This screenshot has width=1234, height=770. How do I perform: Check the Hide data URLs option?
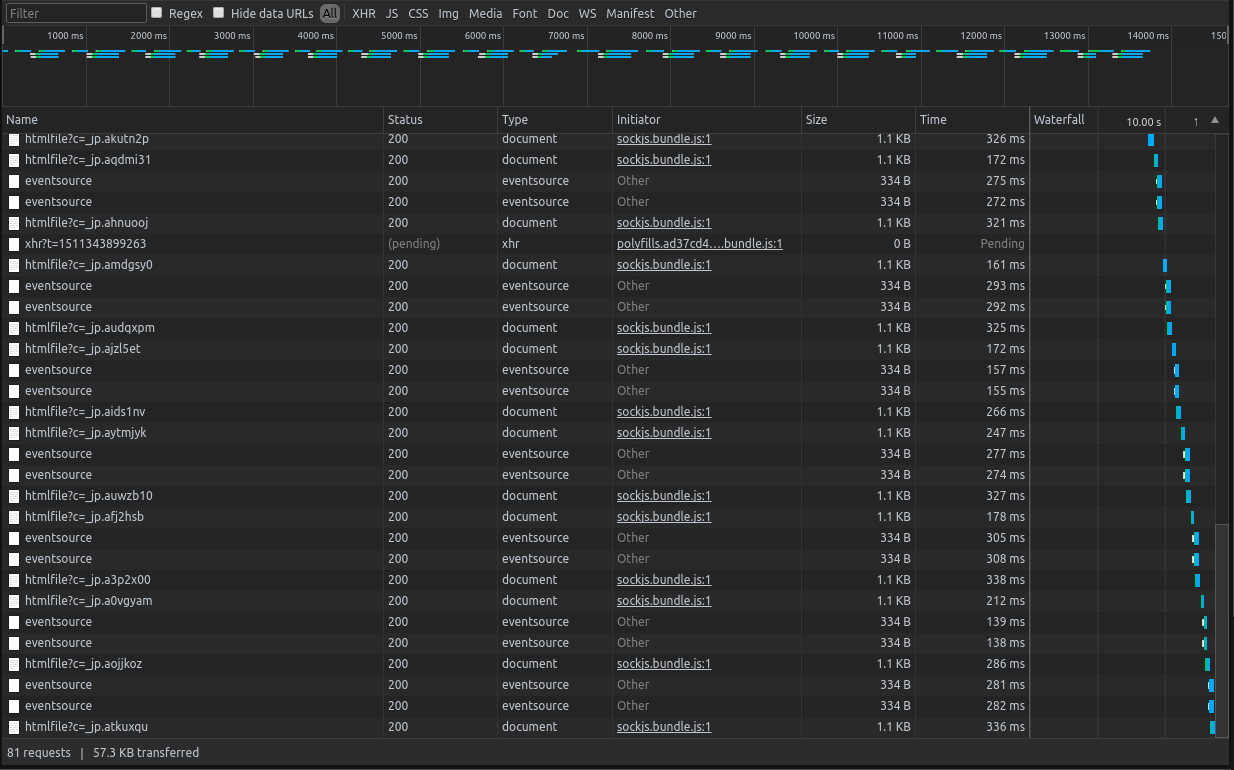click(218, 13)
